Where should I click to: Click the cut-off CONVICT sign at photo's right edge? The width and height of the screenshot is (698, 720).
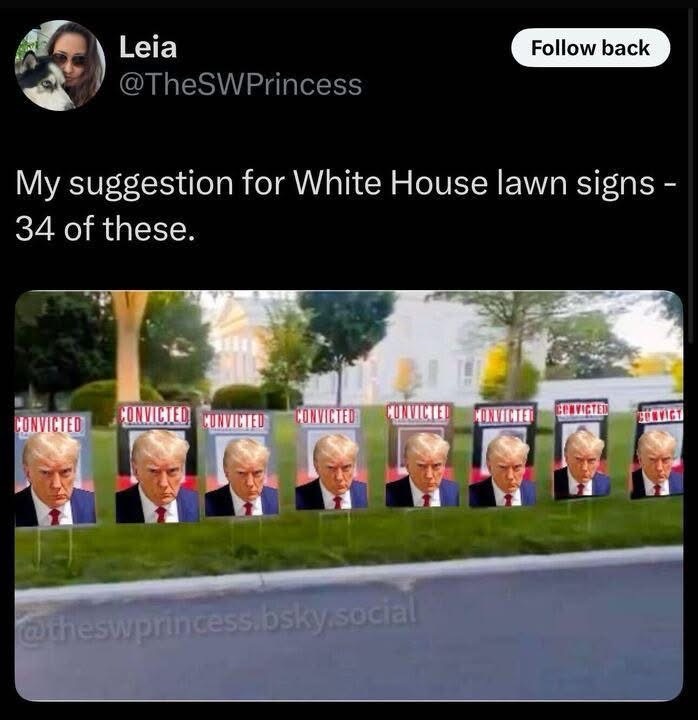[657, 450]
